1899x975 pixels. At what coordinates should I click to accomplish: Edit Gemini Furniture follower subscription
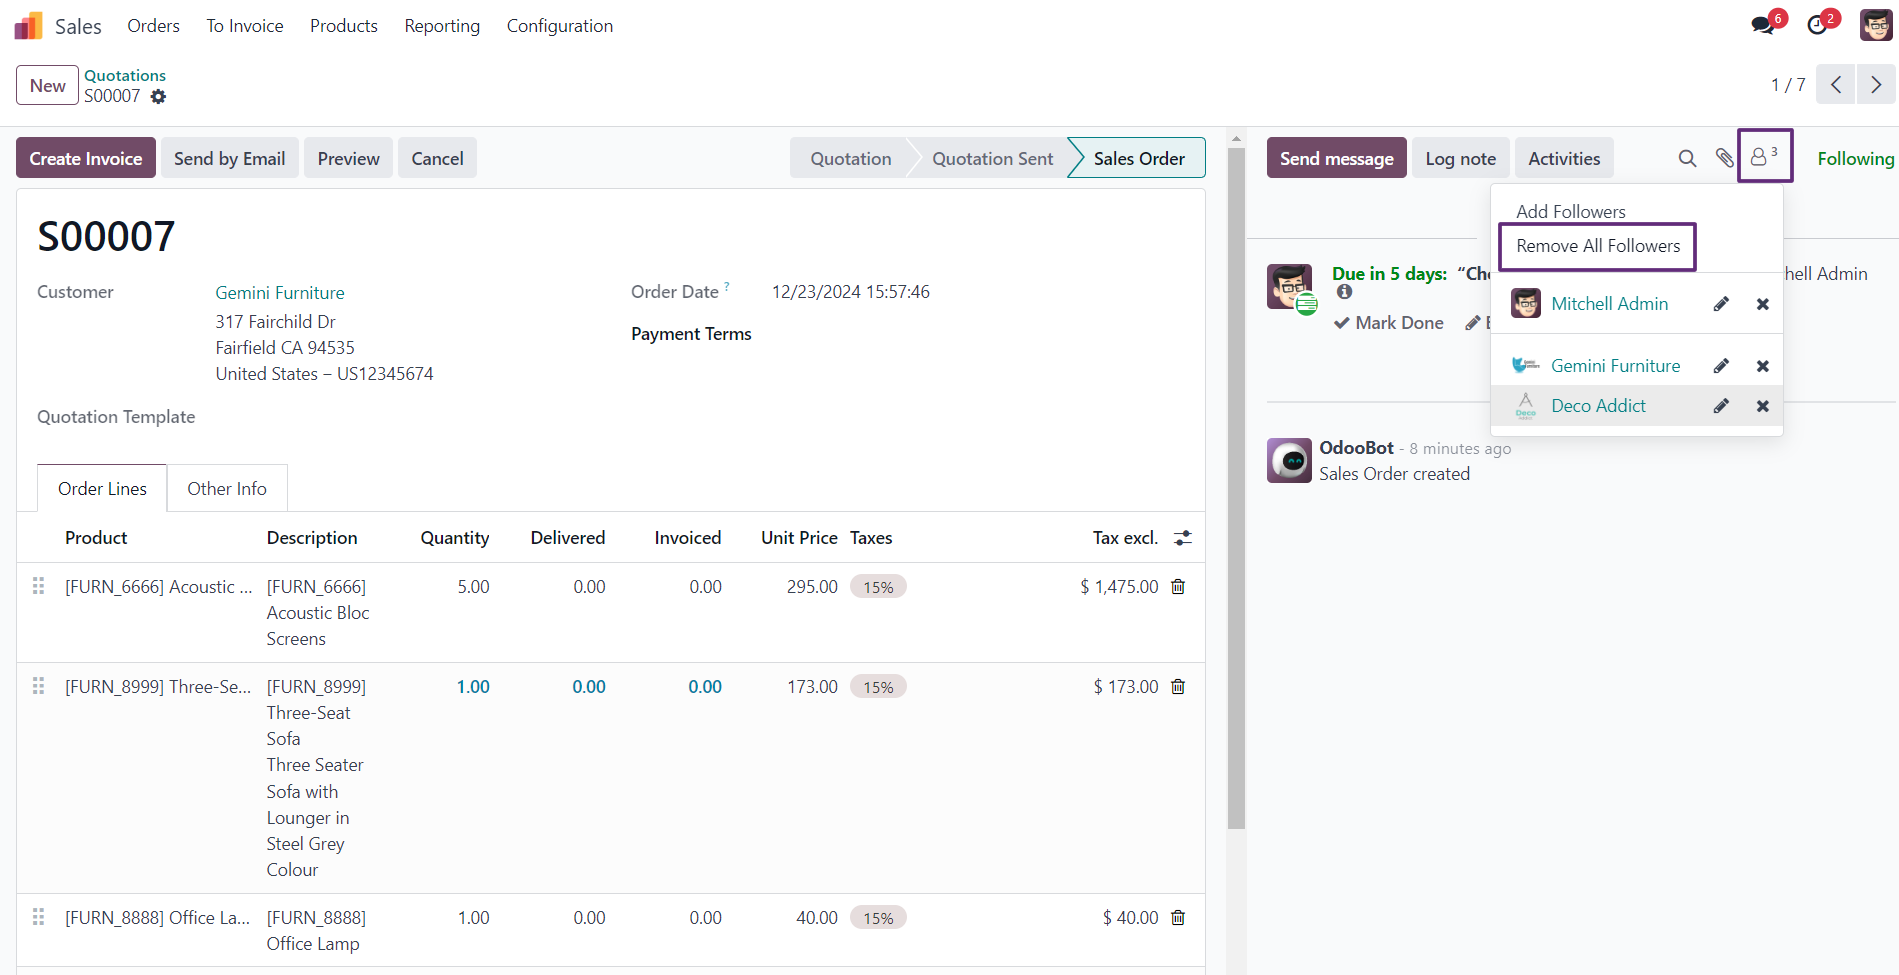click(x=1721, y=366)
